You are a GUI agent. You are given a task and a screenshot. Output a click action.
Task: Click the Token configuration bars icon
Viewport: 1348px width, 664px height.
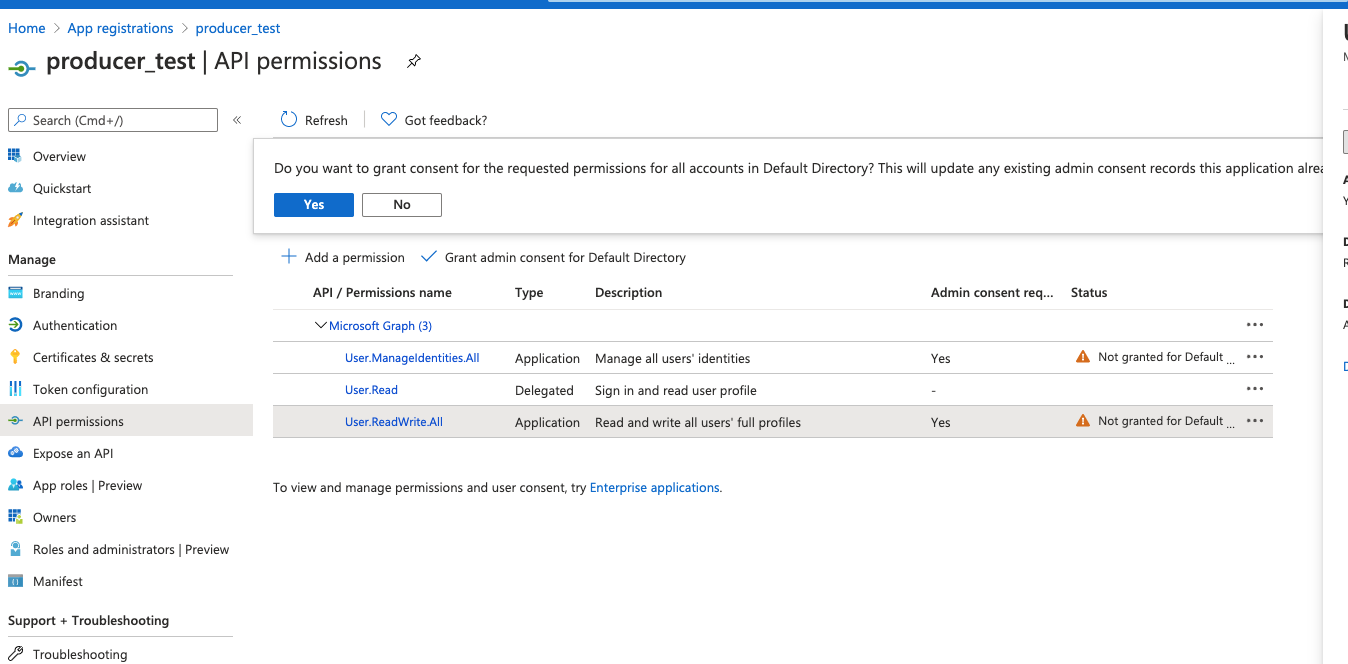coord(15,389)
